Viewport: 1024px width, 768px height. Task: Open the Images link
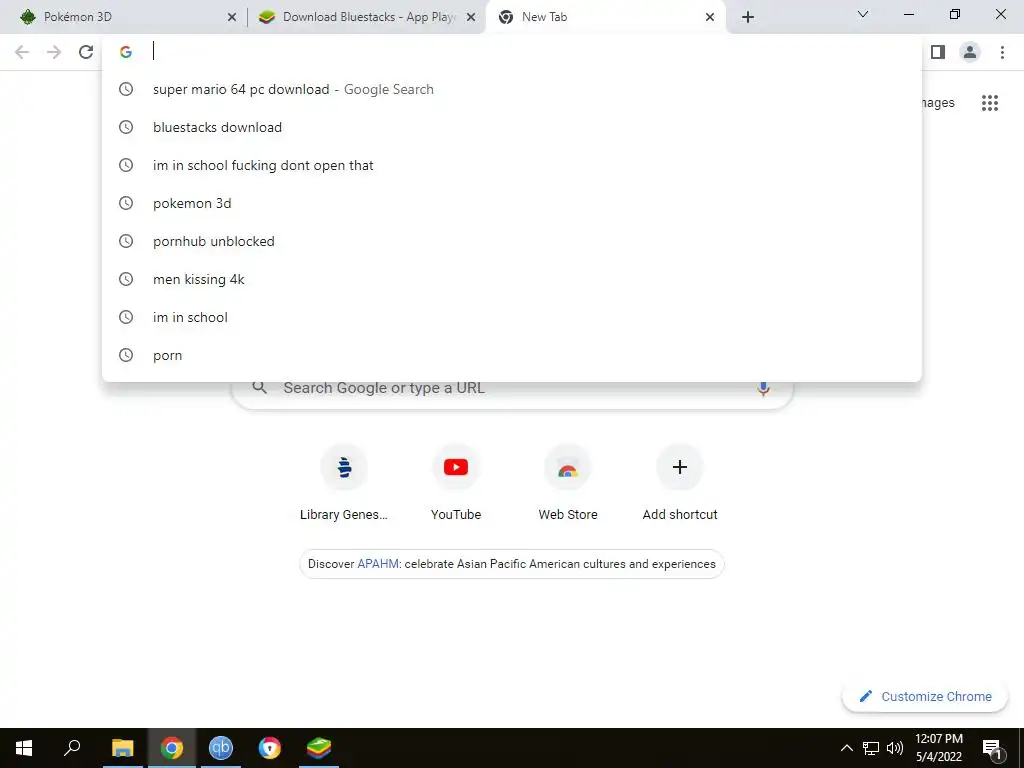[x=938, y=103]
